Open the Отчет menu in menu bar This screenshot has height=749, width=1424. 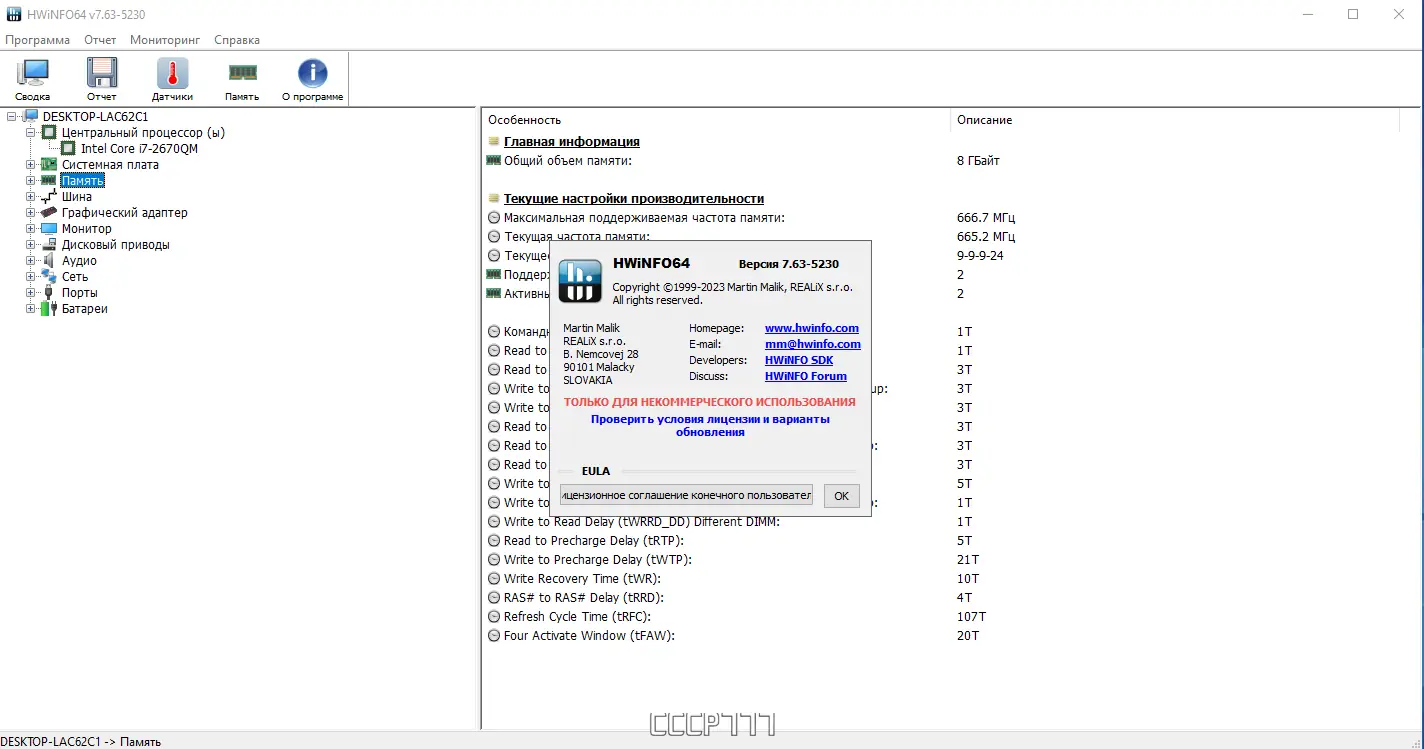pyautogui.click(x=100, y=40)
